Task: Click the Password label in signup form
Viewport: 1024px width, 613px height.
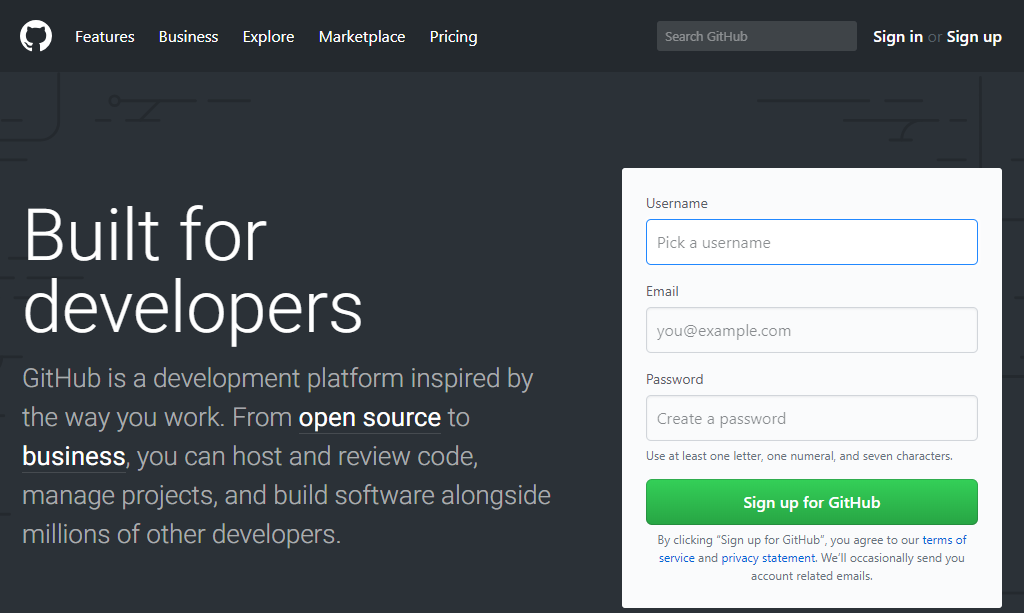Action: [674, 379]
